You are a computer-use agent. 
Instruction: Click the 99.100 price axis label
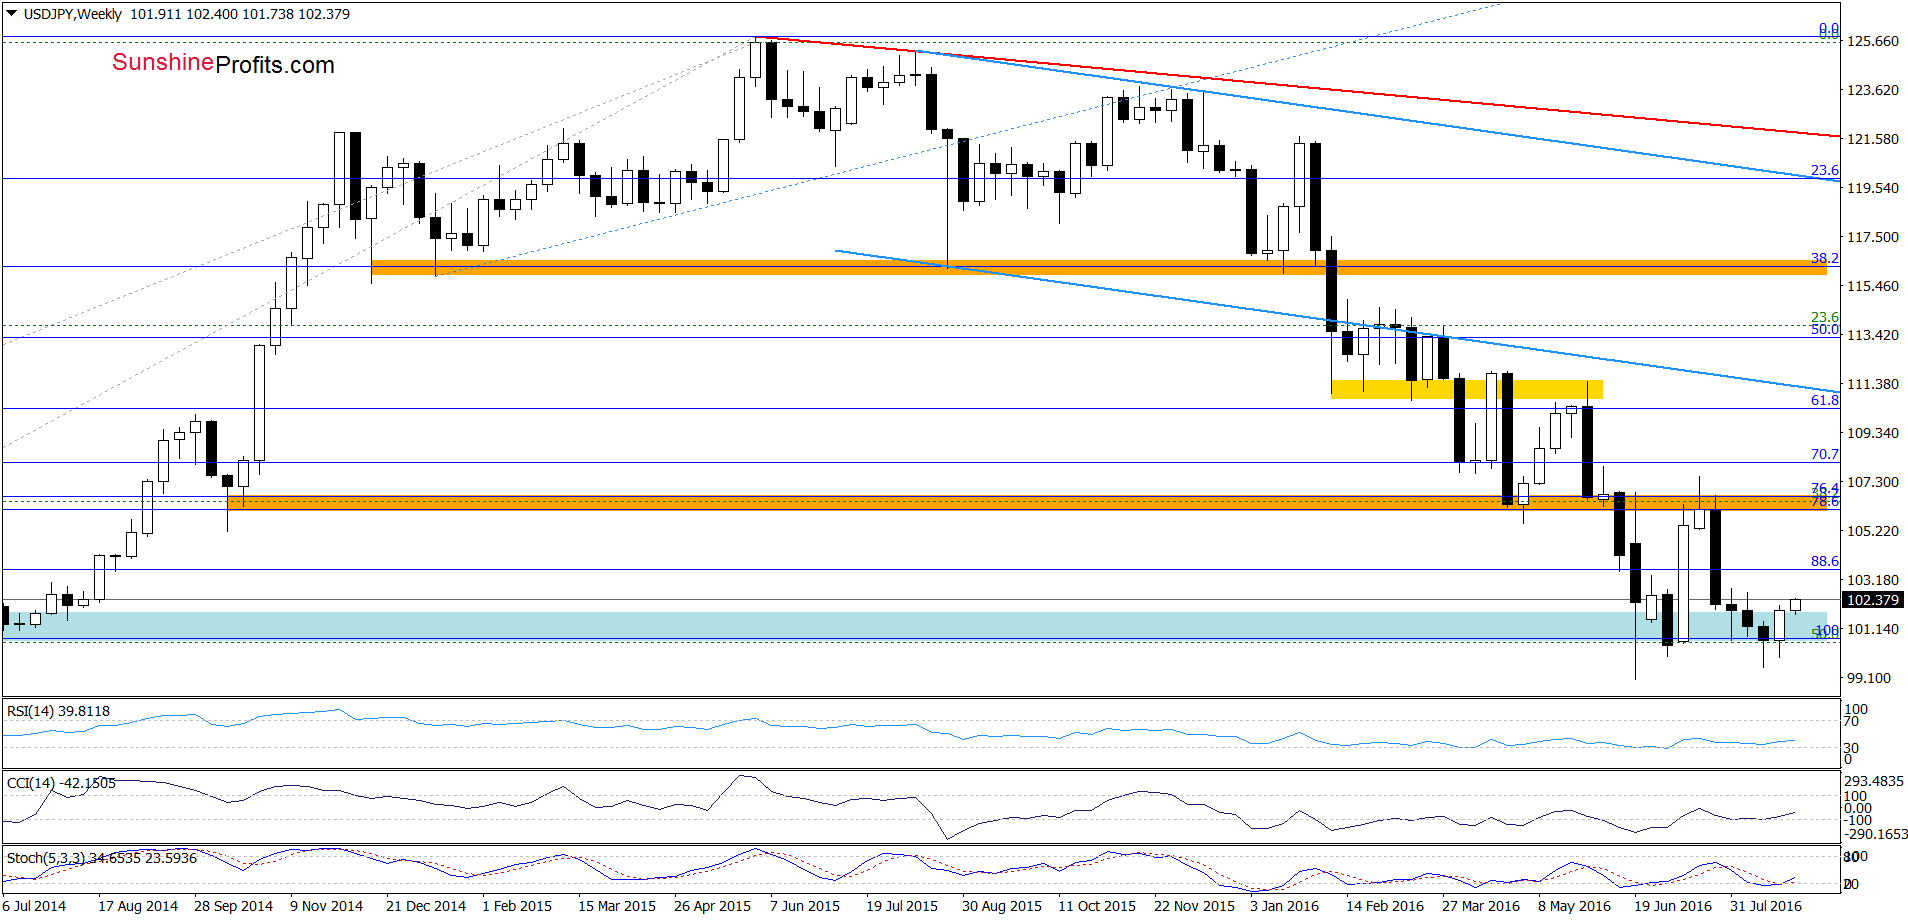coord(1869,678)
